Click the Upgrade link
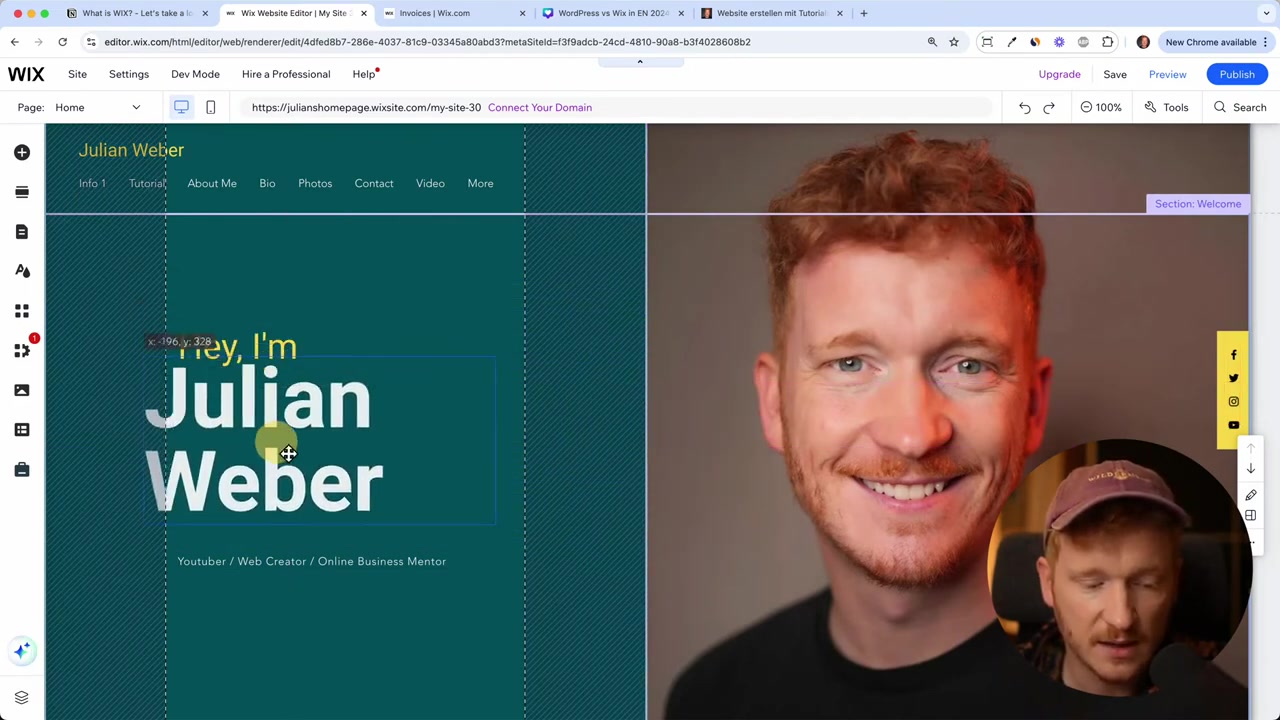Image resolution: width=1280 pixels, height=720 pixels. point(1059,74)
